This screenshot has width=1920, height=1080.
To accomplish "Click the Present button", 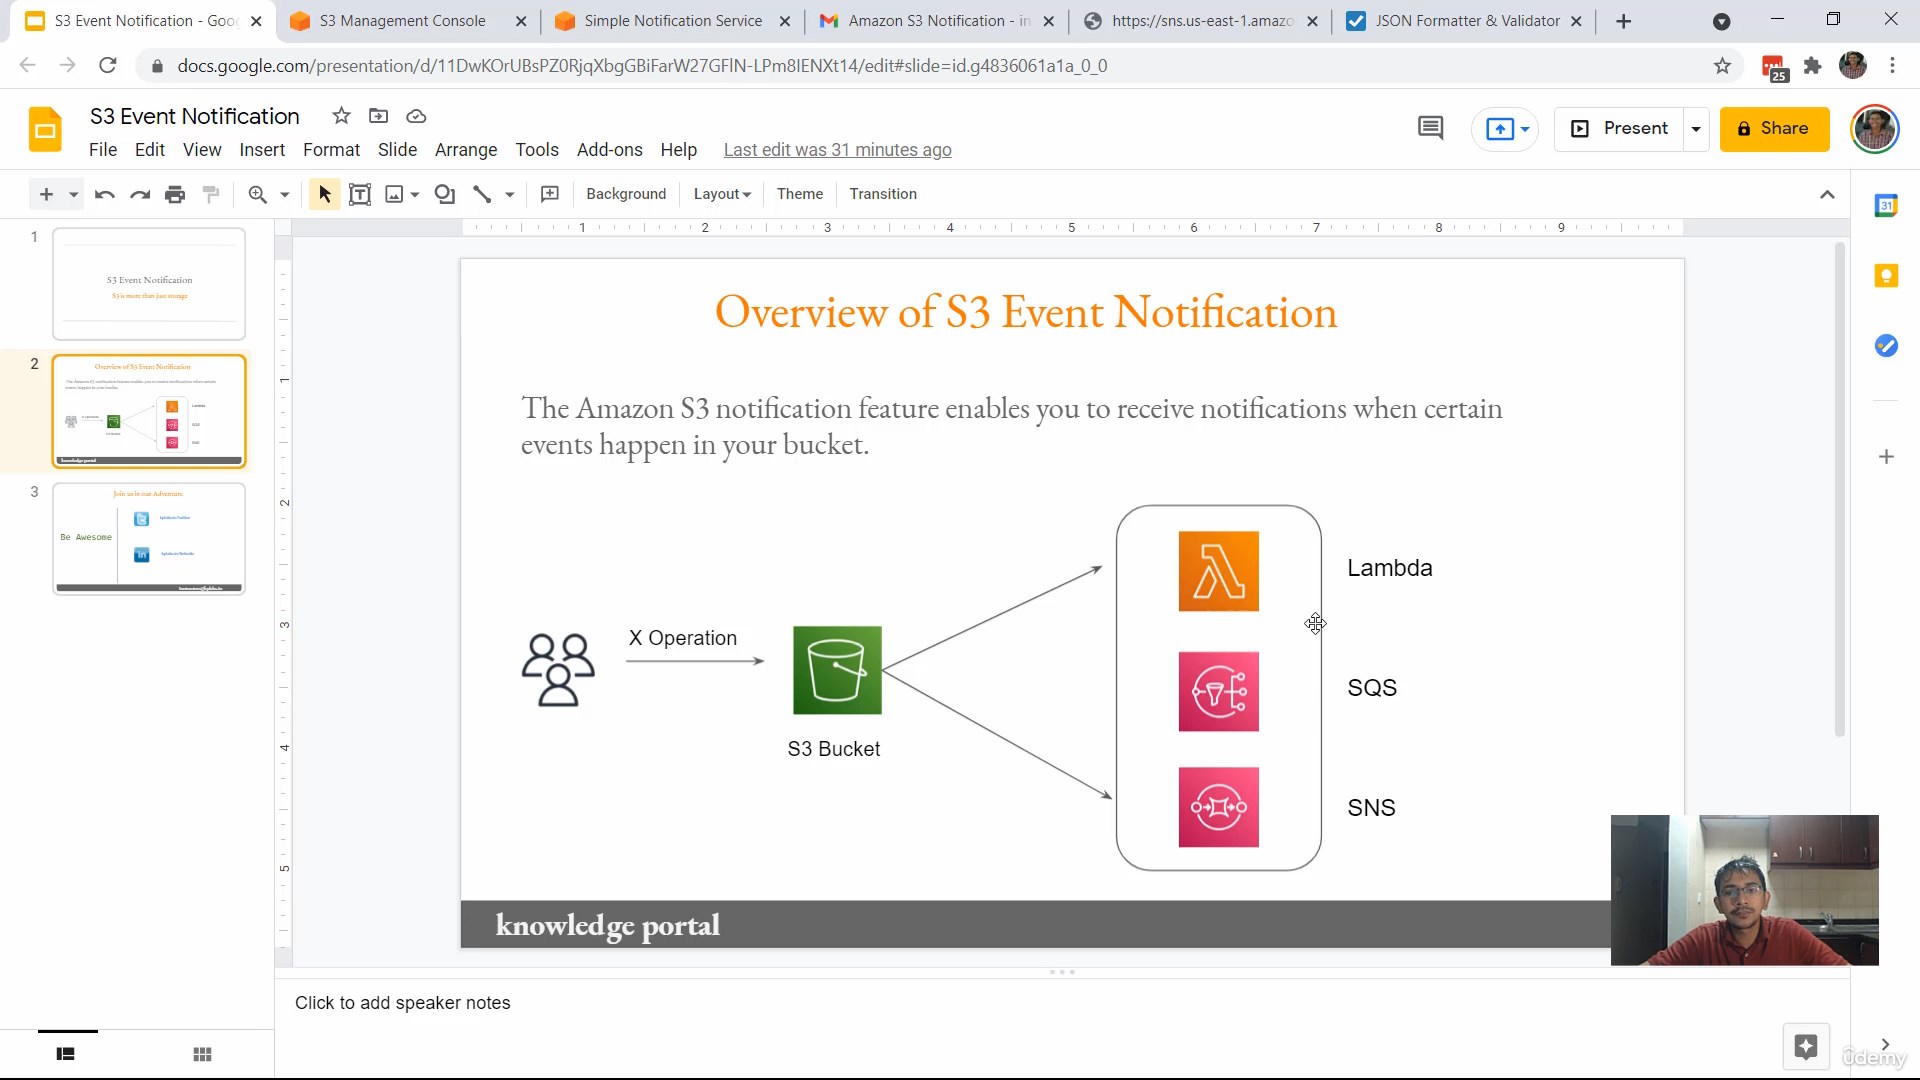I will click(x=1620, y=129).
